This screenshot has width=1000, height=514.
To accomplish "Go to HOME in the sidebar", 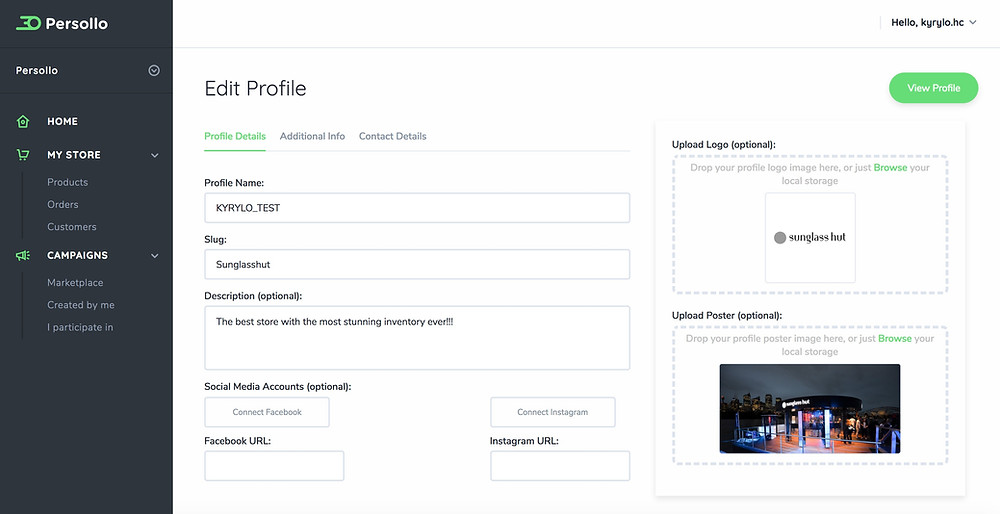I will click(62, 121).
